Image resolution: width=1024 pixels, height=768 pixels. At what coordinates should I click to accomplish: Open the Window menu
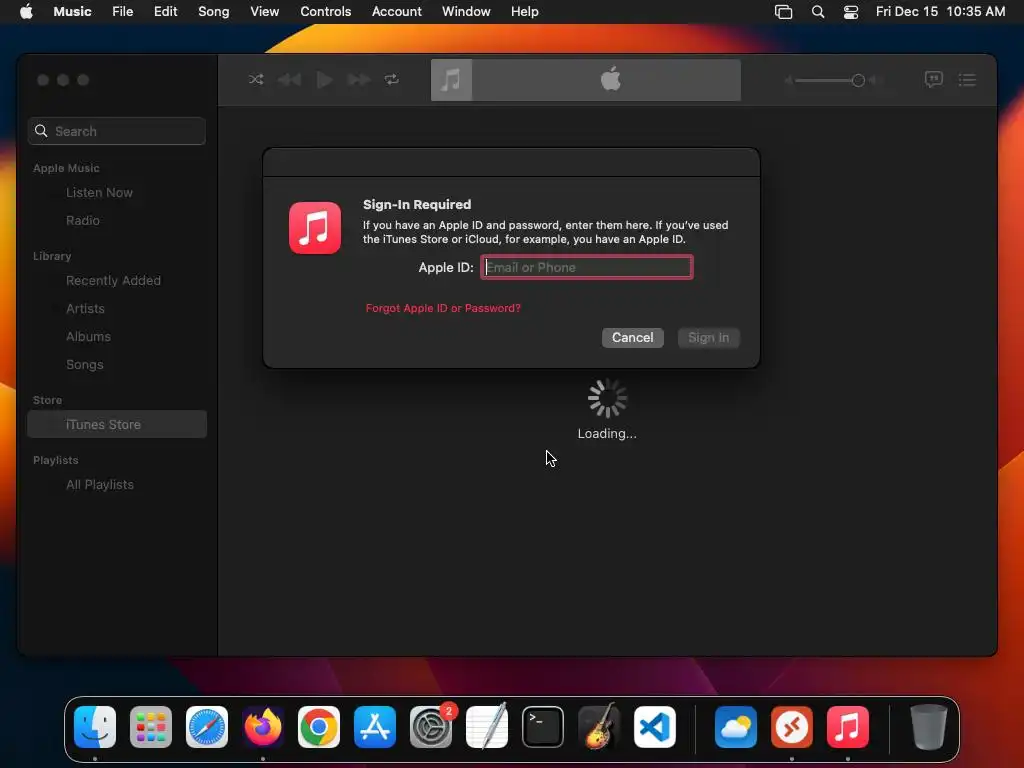click(x=466, y=12)
